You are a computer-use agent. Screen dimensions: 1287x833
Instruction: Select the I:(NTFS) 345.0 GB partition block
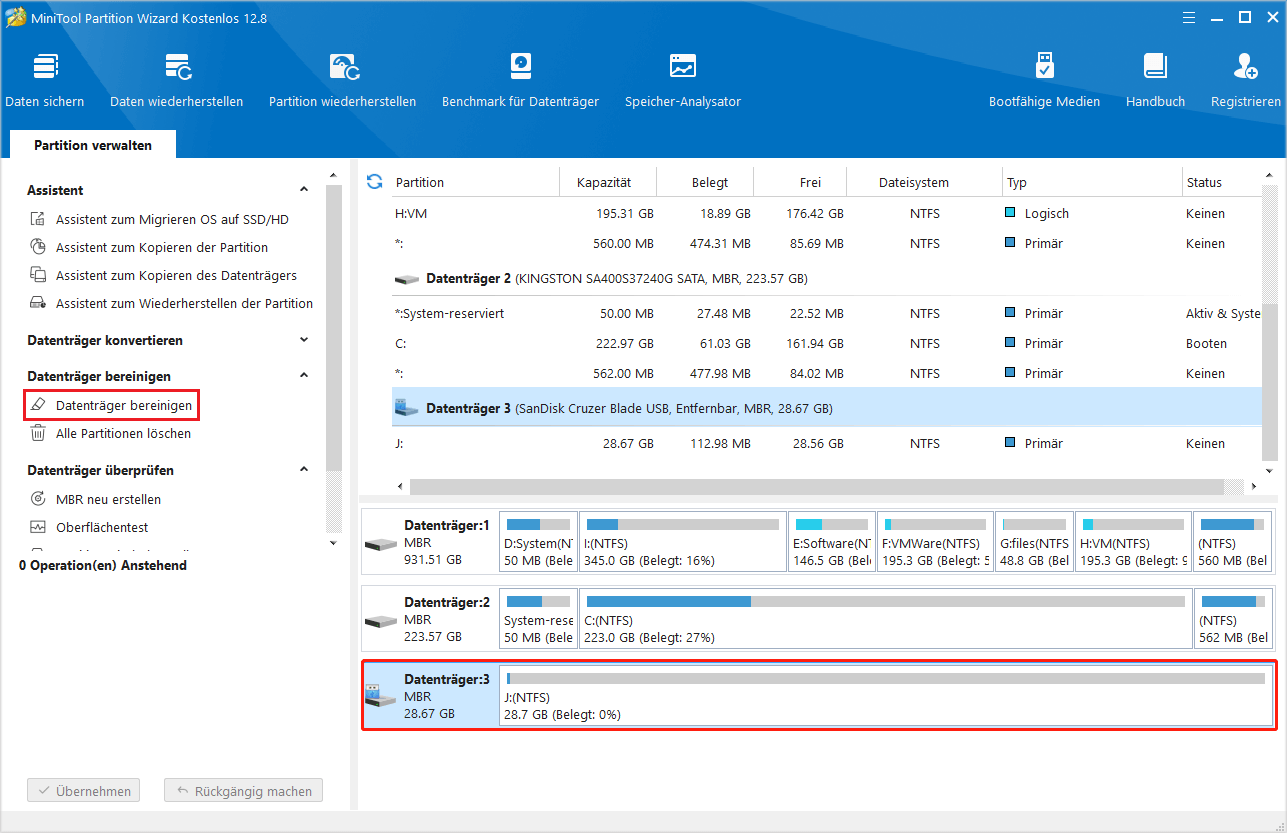coord(683,542)
